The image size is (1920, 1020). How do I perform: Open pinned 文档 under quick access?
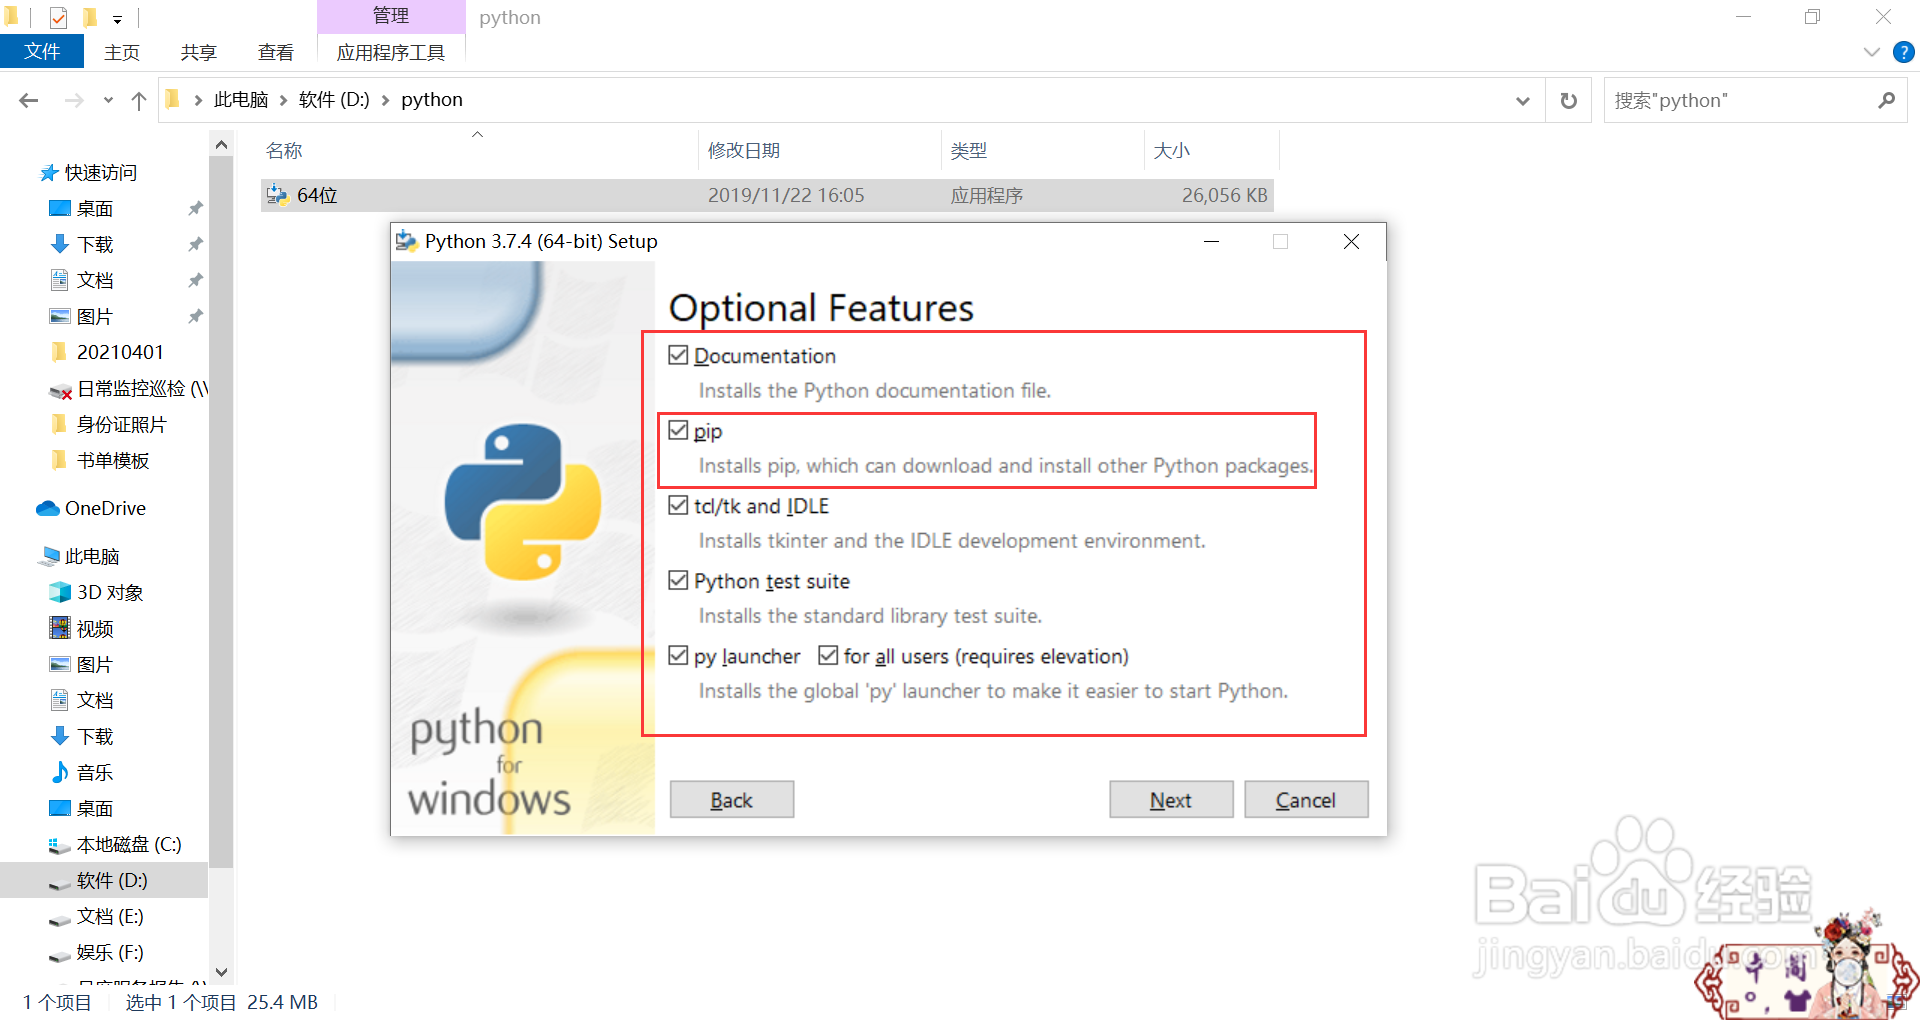click(x=95, y=281)
